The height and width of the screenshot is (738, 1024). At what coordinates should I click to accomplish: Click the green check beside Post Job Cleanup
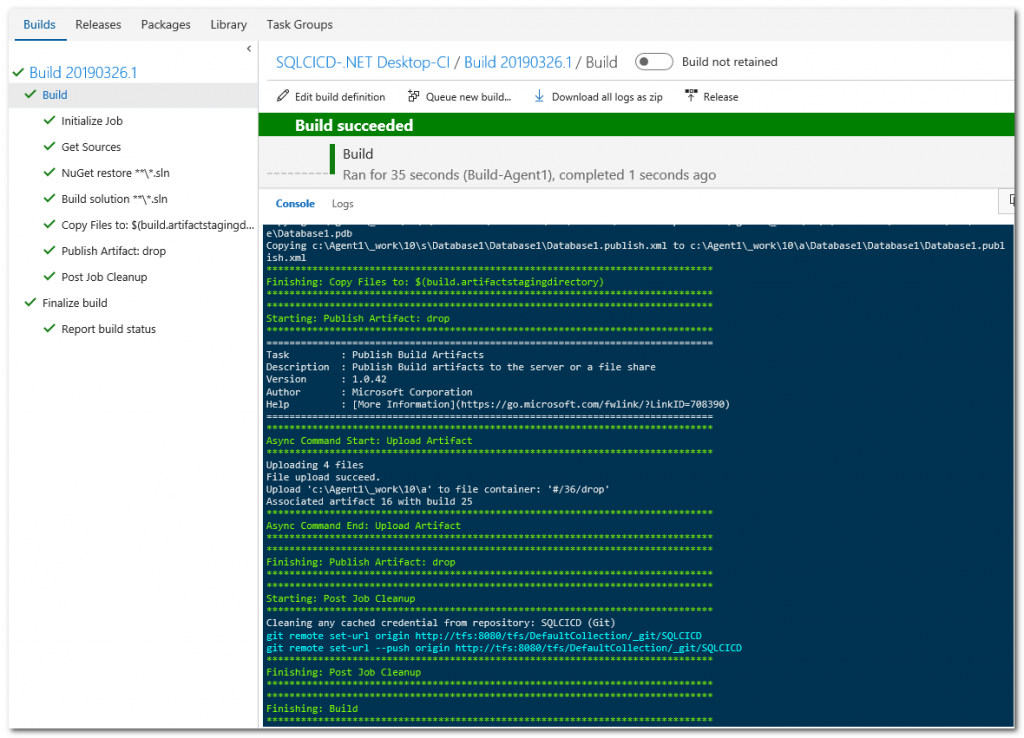pyautogui.click(x=49, y=276)
